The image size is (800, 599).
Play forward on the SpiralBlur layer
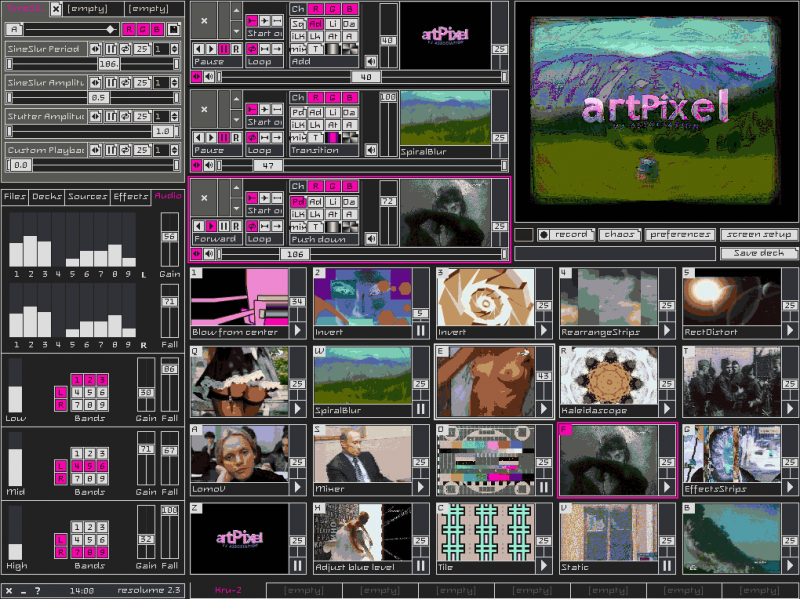(211, 137)
